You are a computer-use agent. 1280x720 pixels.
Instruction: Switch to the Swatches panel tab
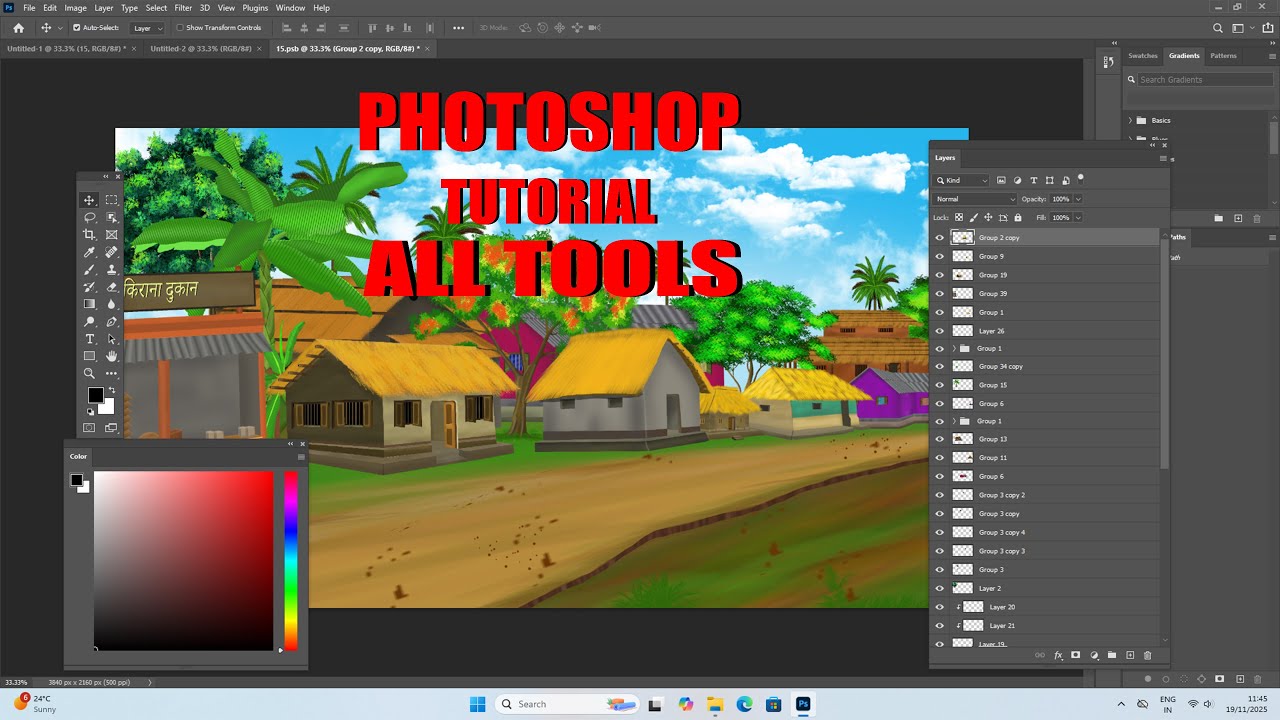pos(1143,56)
